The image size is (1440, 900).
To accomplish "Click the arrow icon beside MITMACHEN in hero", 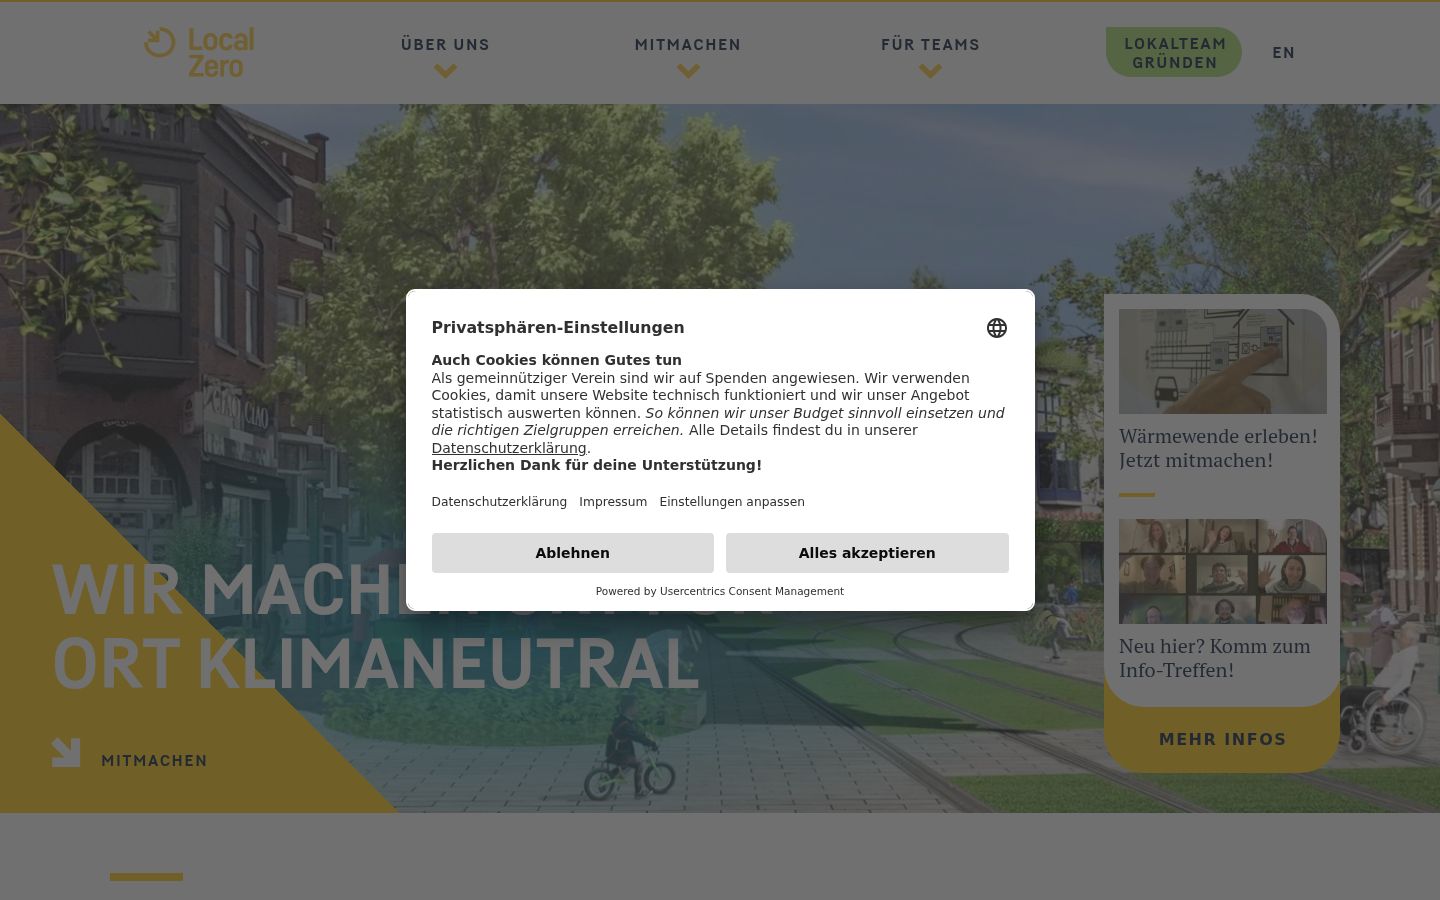I will (66, 752).
